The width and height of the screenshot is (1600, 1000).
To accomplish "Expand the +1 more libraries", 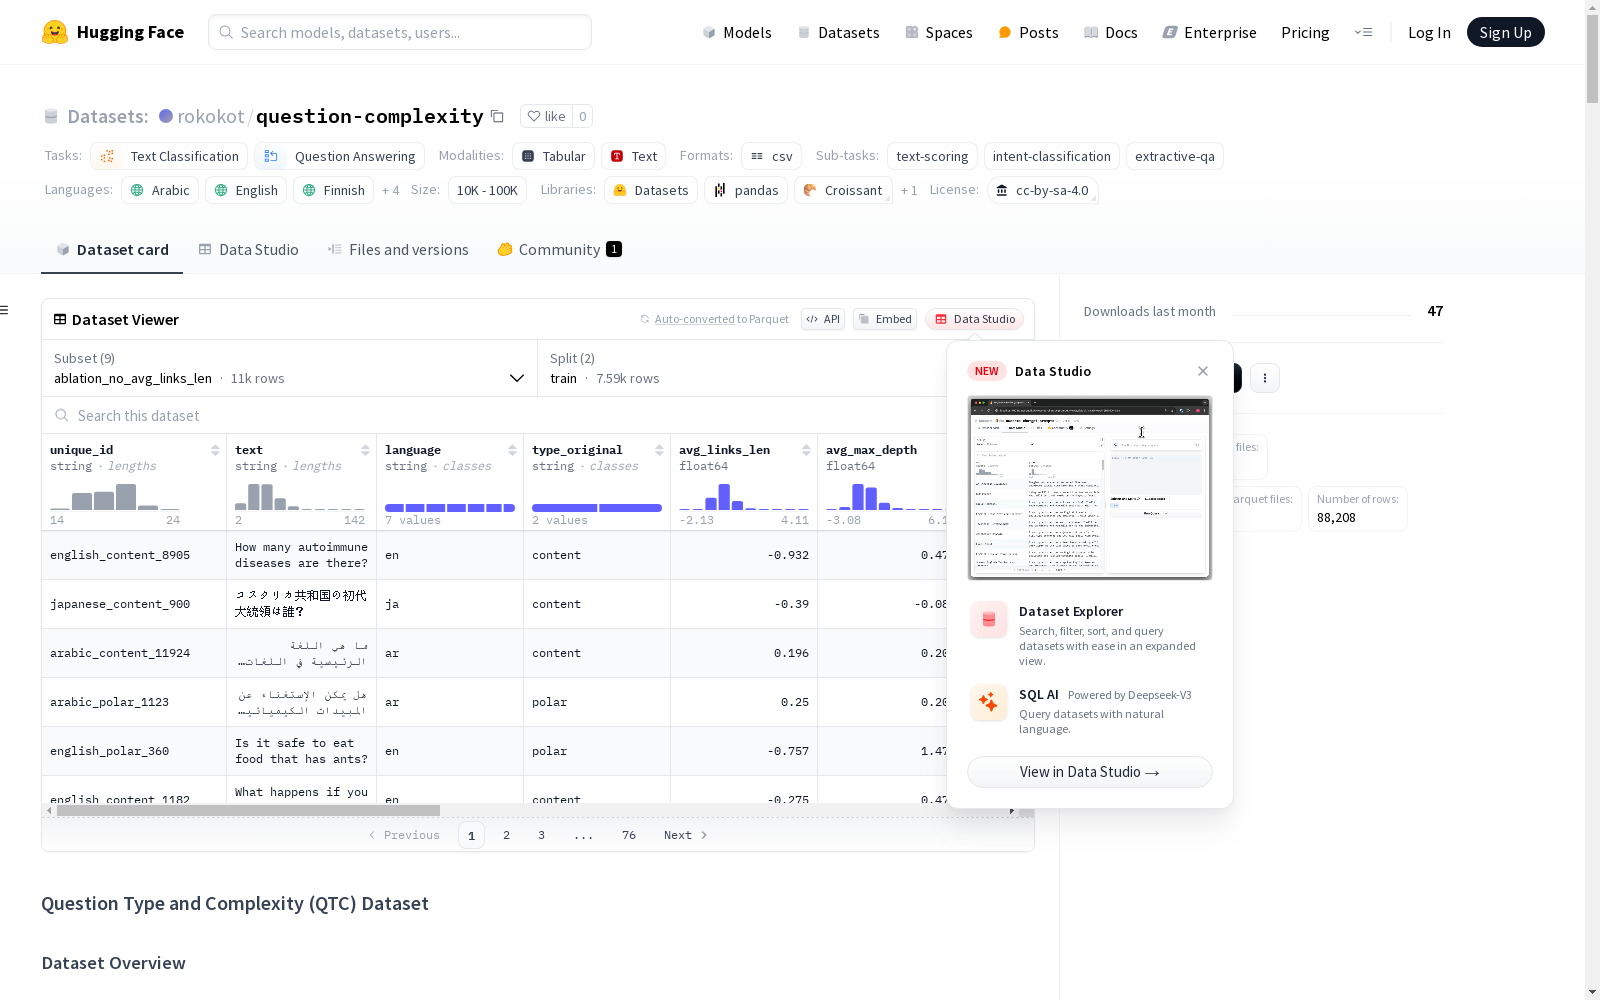I will tap(909, 190).
